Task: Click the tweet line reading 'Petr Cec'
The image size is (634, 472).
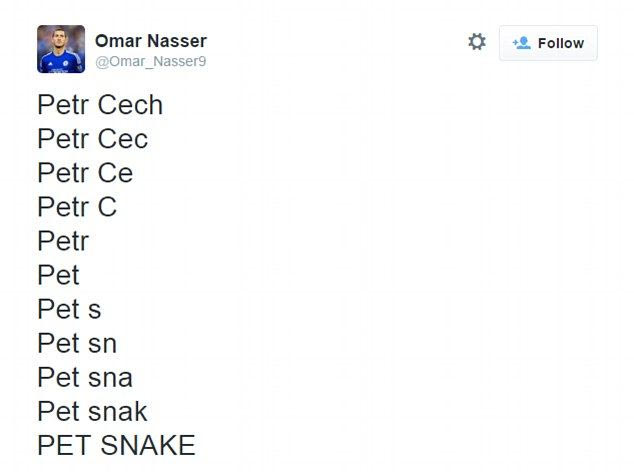Action: pos(92,139)
